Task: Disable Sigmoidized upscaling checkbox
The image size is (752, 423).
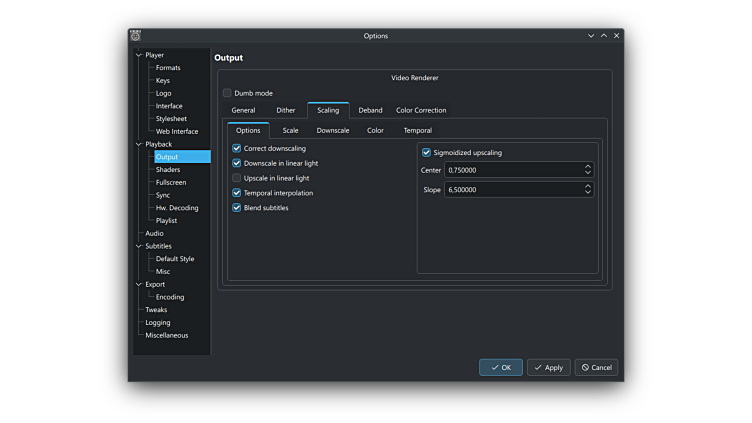Action: click(426, 153)
